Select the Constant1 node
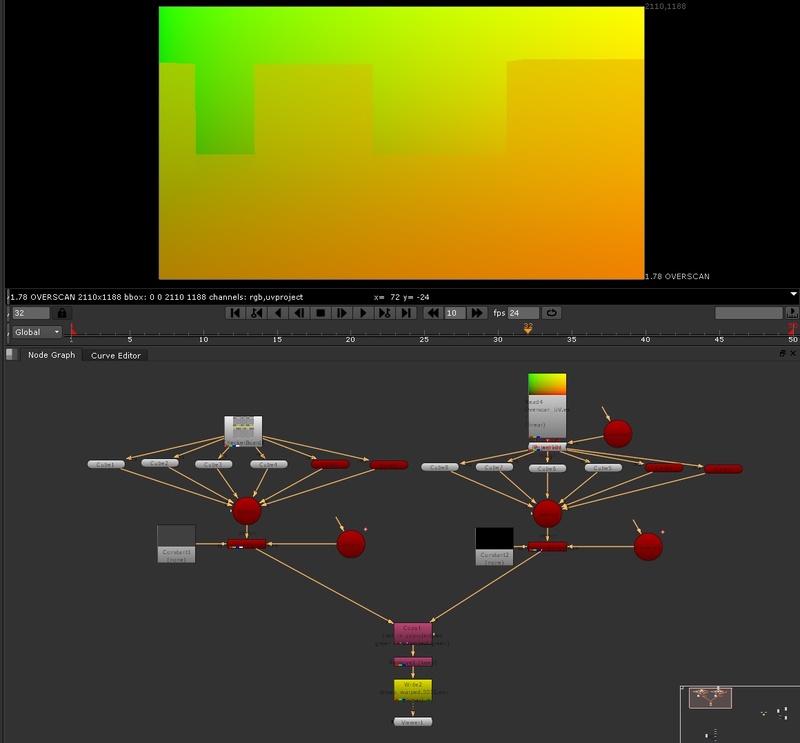Image resolution: width=800 pixels, height=743 pixels. 176,543
